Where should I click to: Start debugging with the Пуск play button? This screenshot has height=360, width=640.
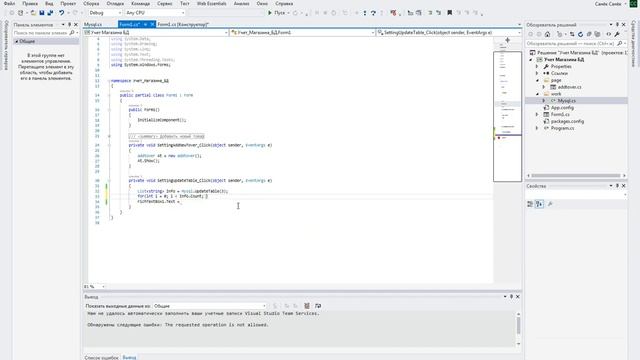pyautogui.click(x=277, y=13)
